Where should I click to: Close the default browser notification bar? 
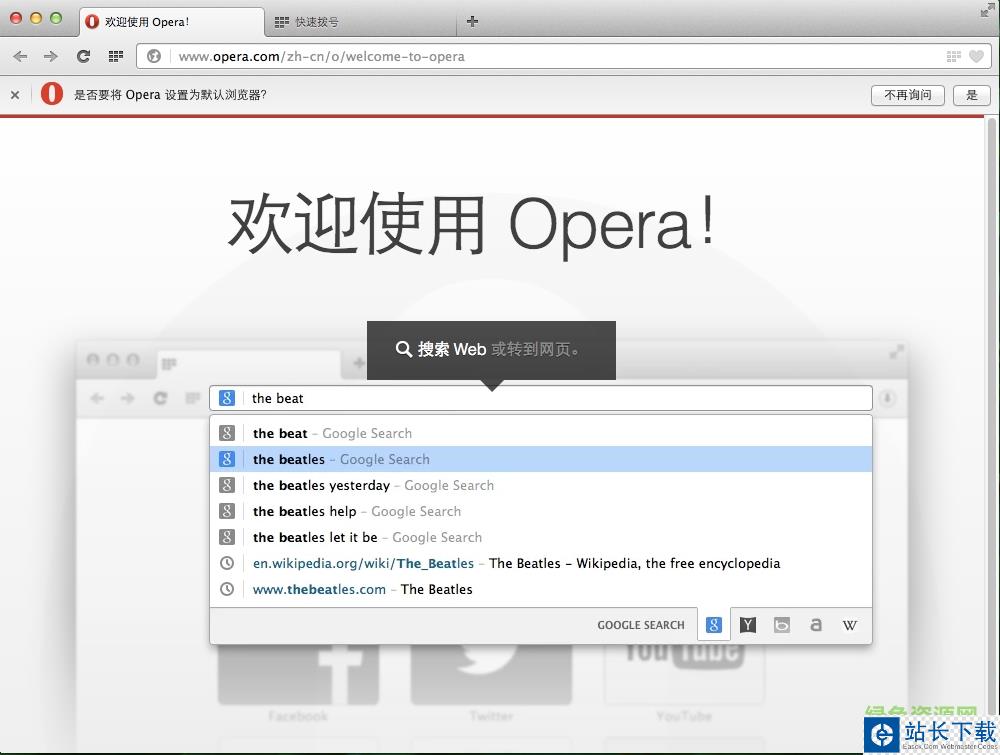point(15,95)
